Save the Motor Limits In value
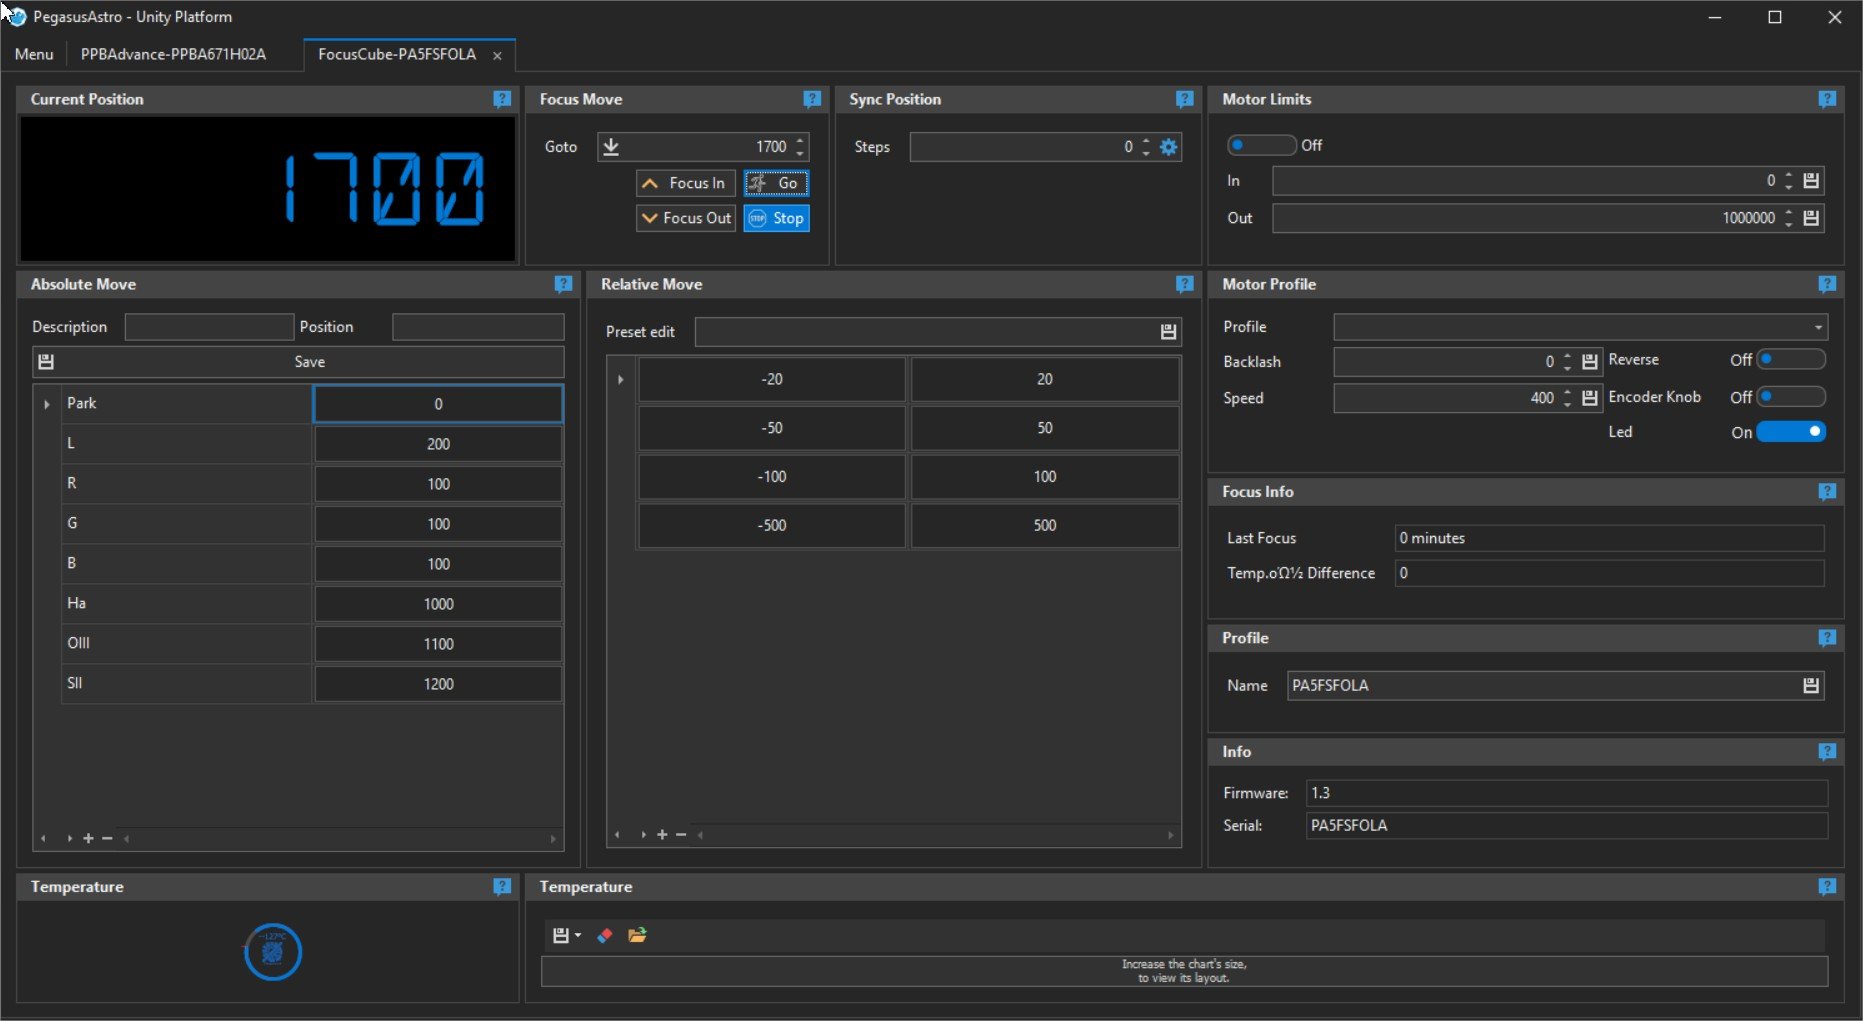The image size is (1863, 1021). [x=1811, y=181]
